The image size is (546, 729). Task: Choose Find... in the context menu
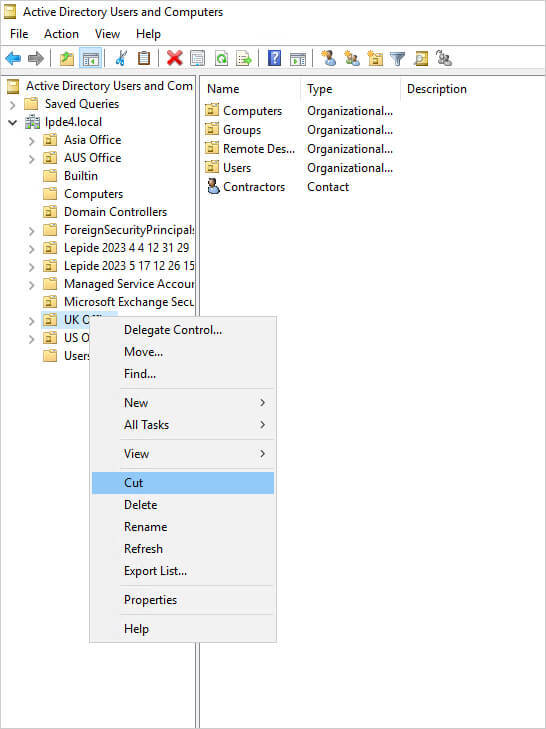183,374
